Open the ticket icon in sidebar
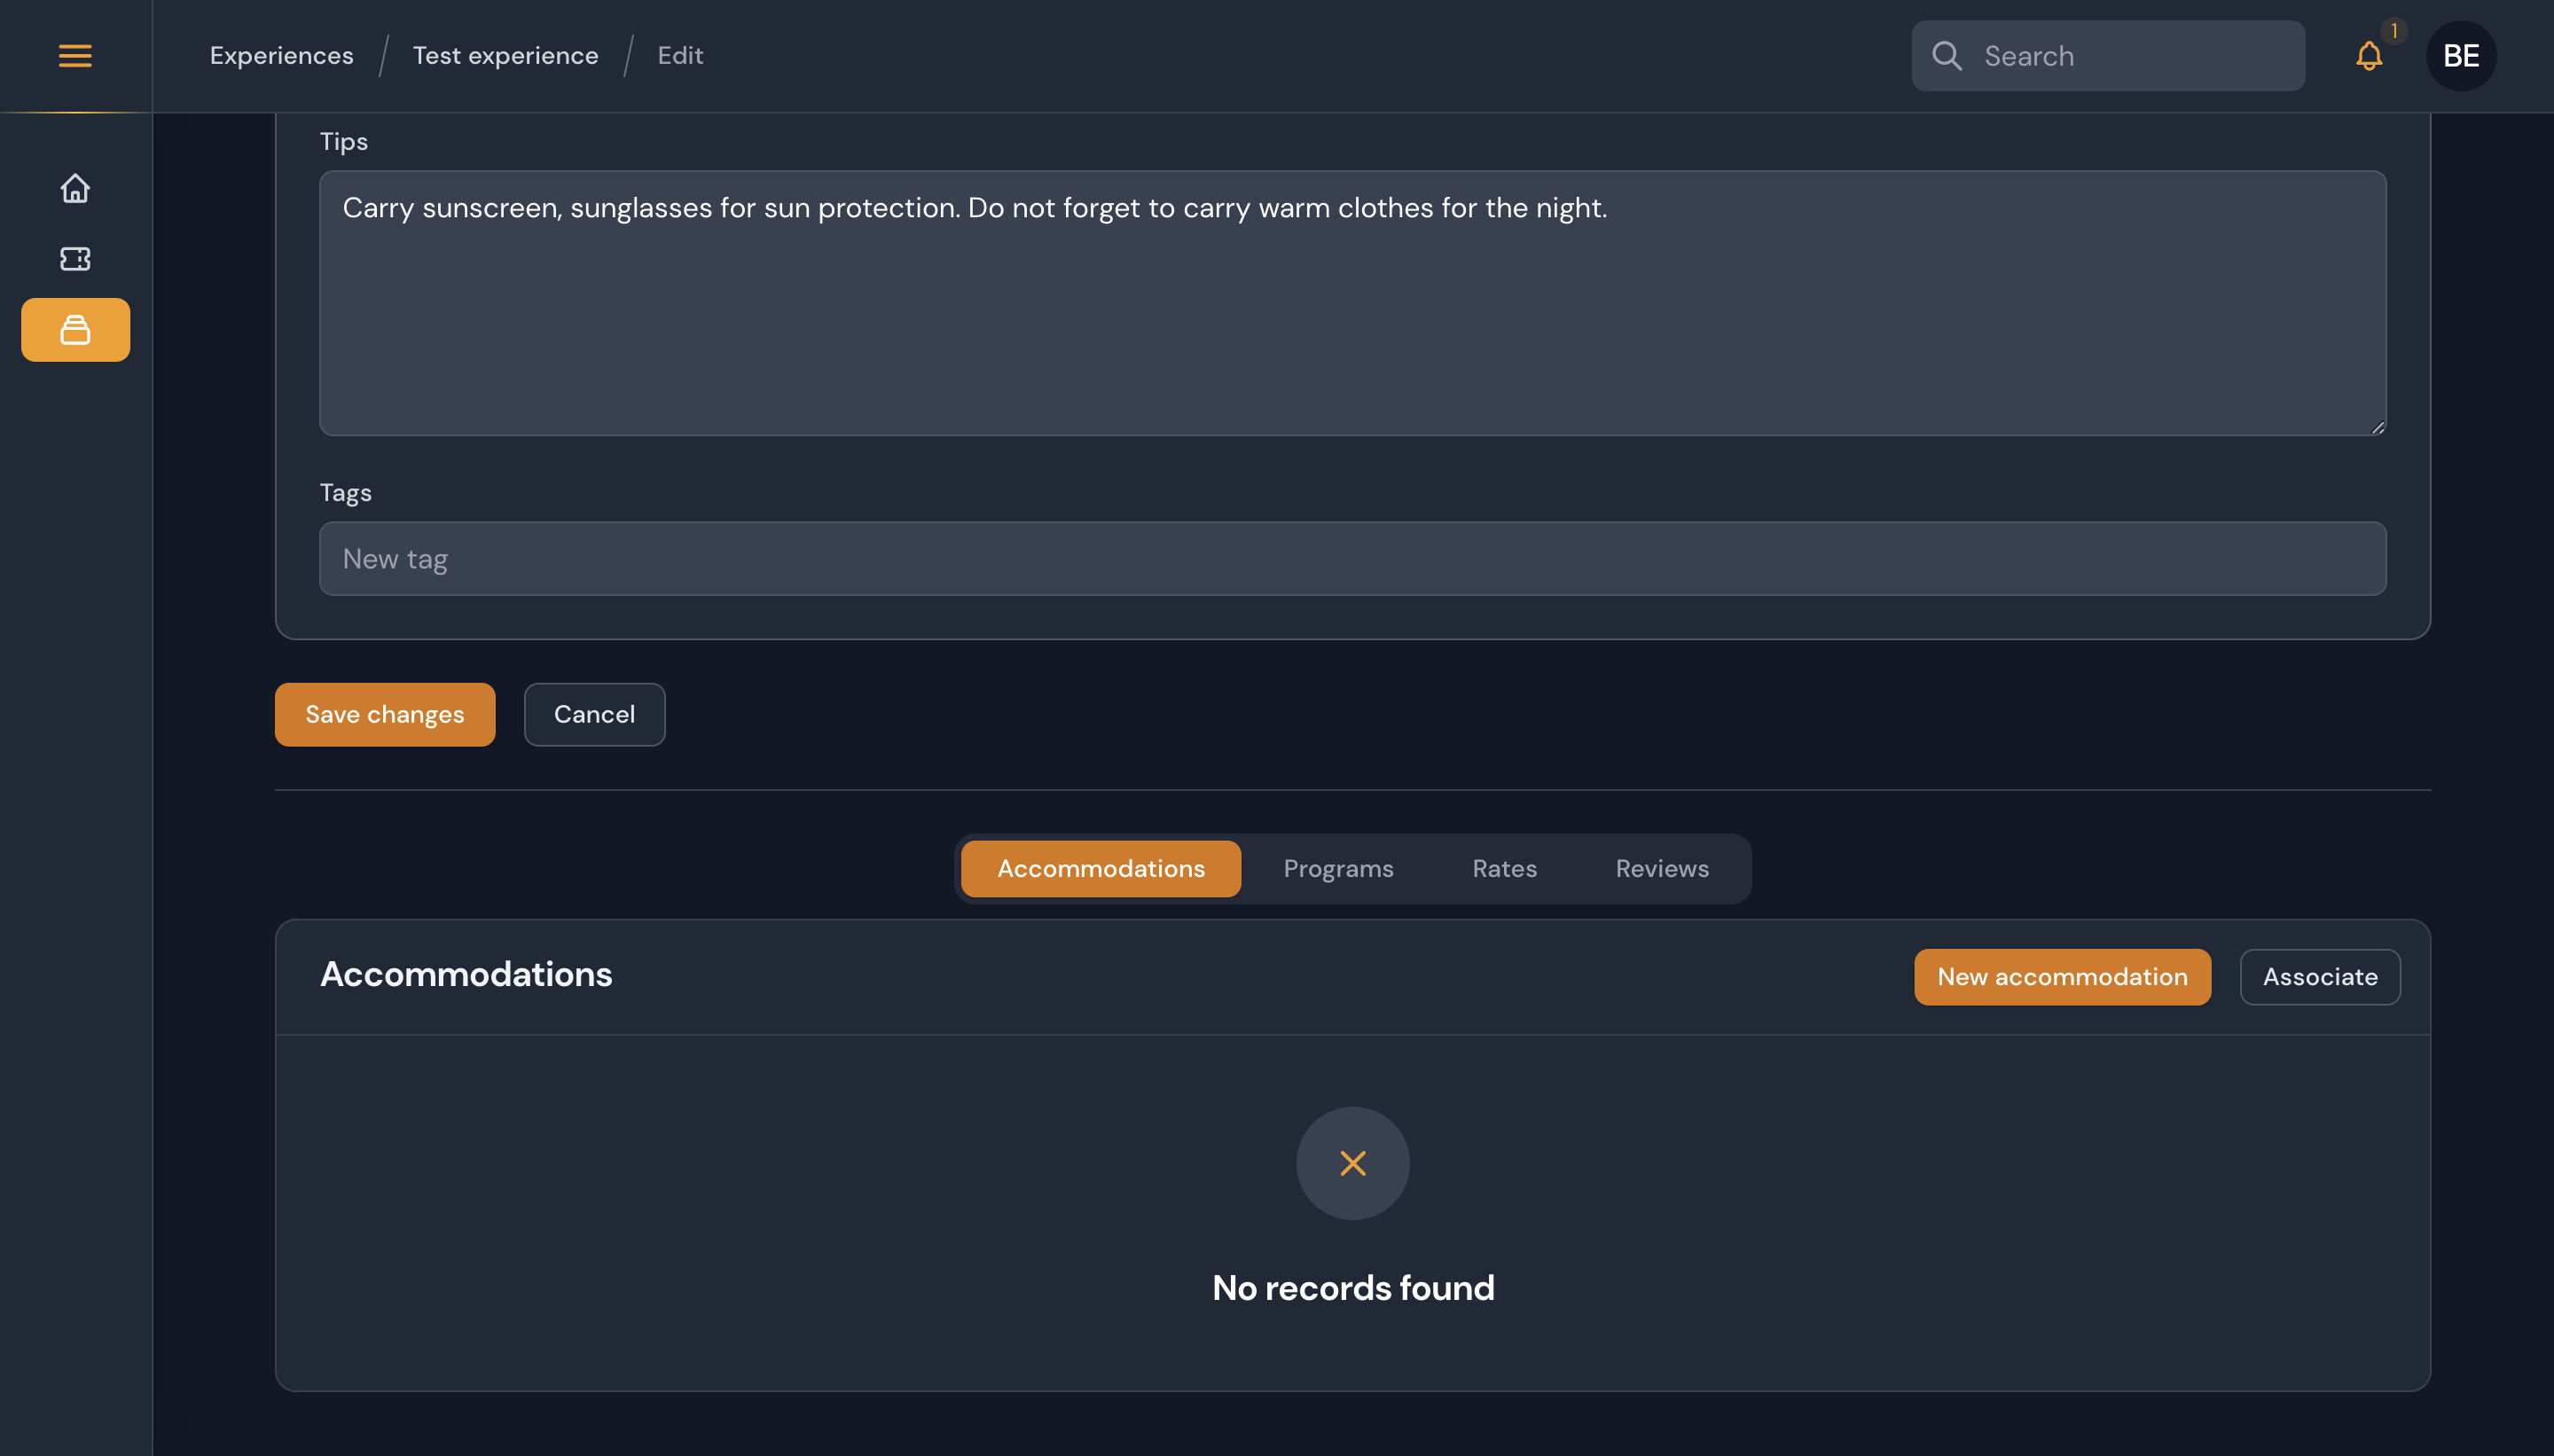The height and width of the screenshot is (1456, 2554). 75,259
